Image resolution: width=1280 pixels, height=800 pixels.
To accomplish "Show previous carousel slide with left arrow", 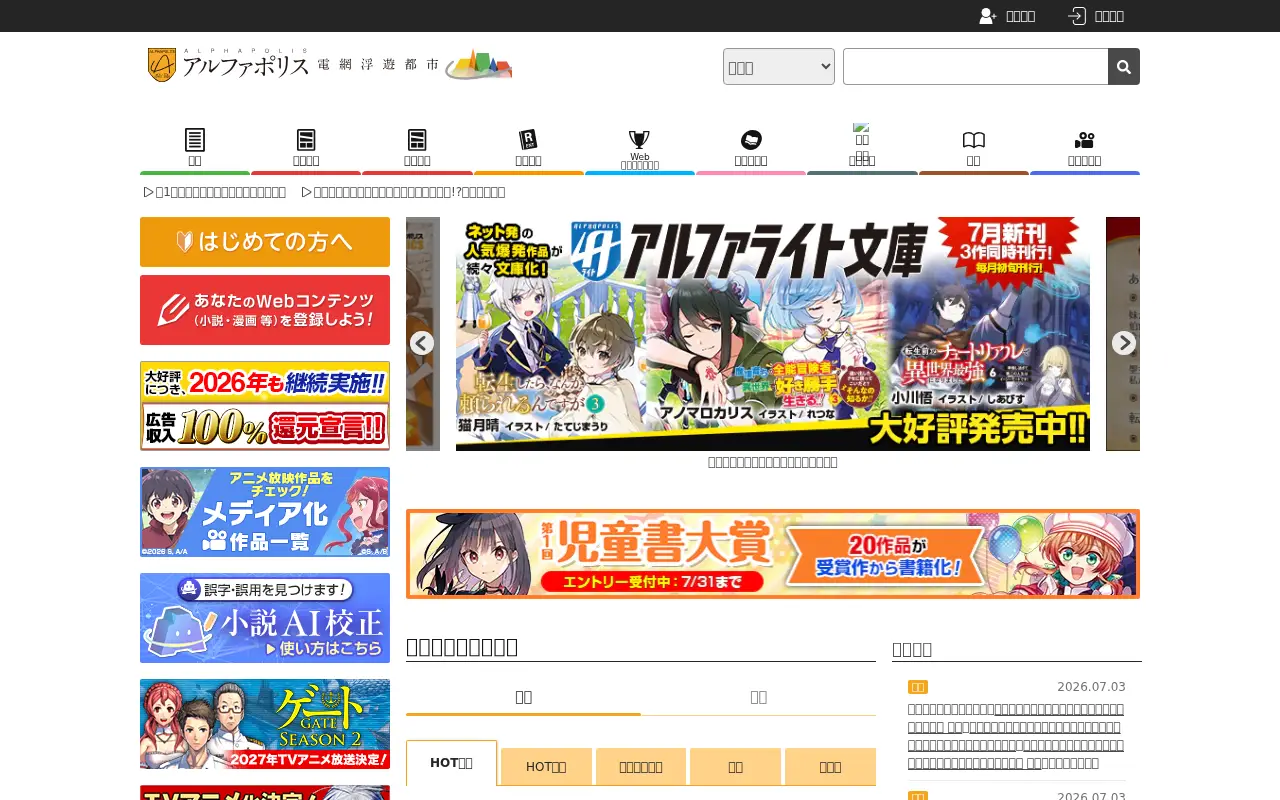I will (422, 343).
